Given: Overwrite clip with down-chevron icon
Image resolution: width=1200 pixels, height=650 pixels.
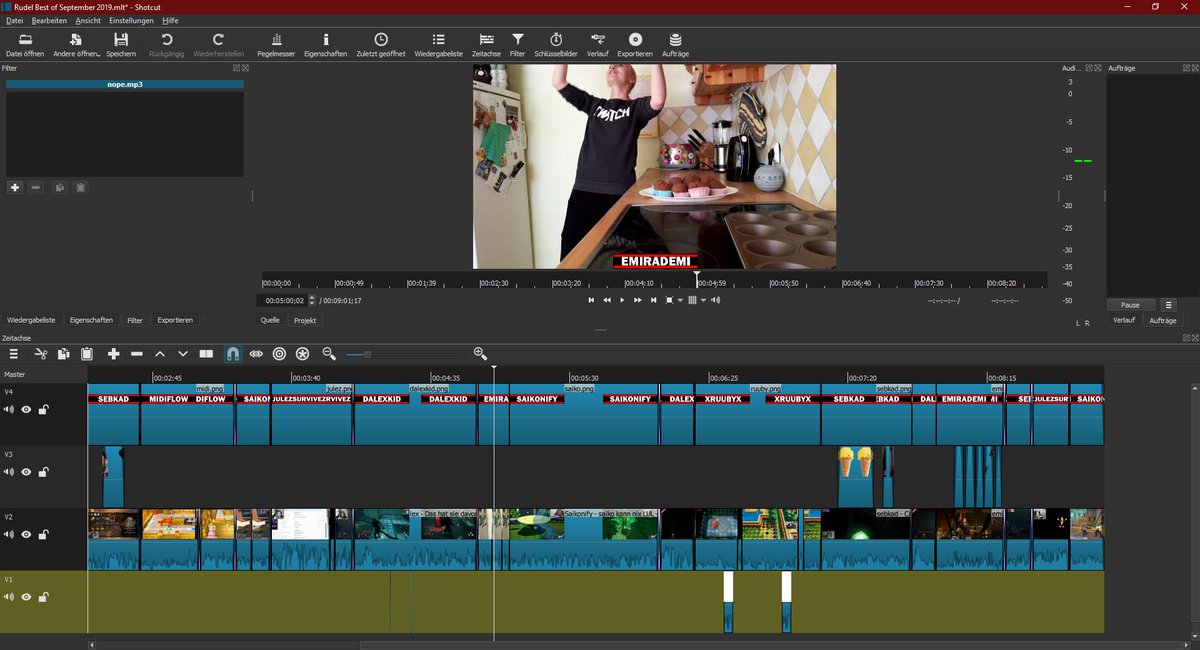Looking at the screenshot, I should click(183, 354).
